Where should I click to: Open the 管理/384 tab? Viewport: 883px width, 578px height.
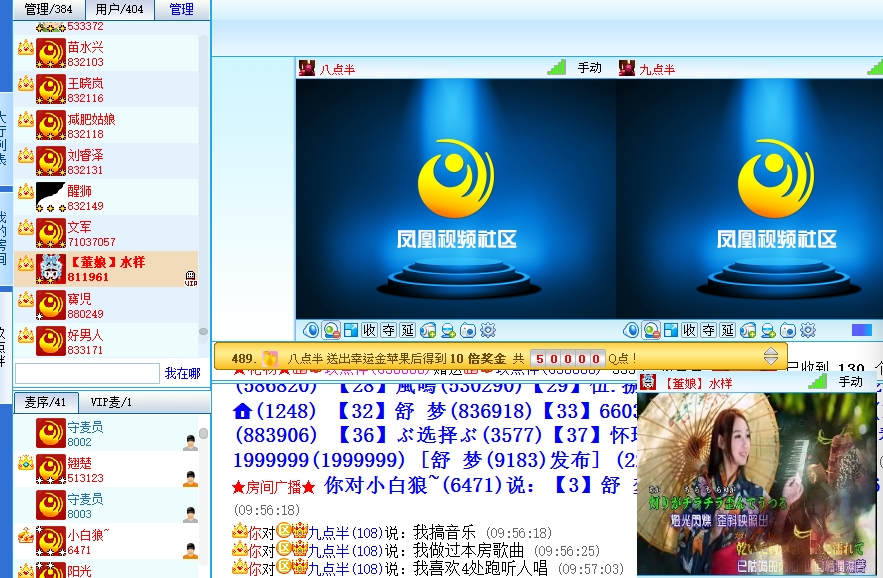(x=48, y=9)
